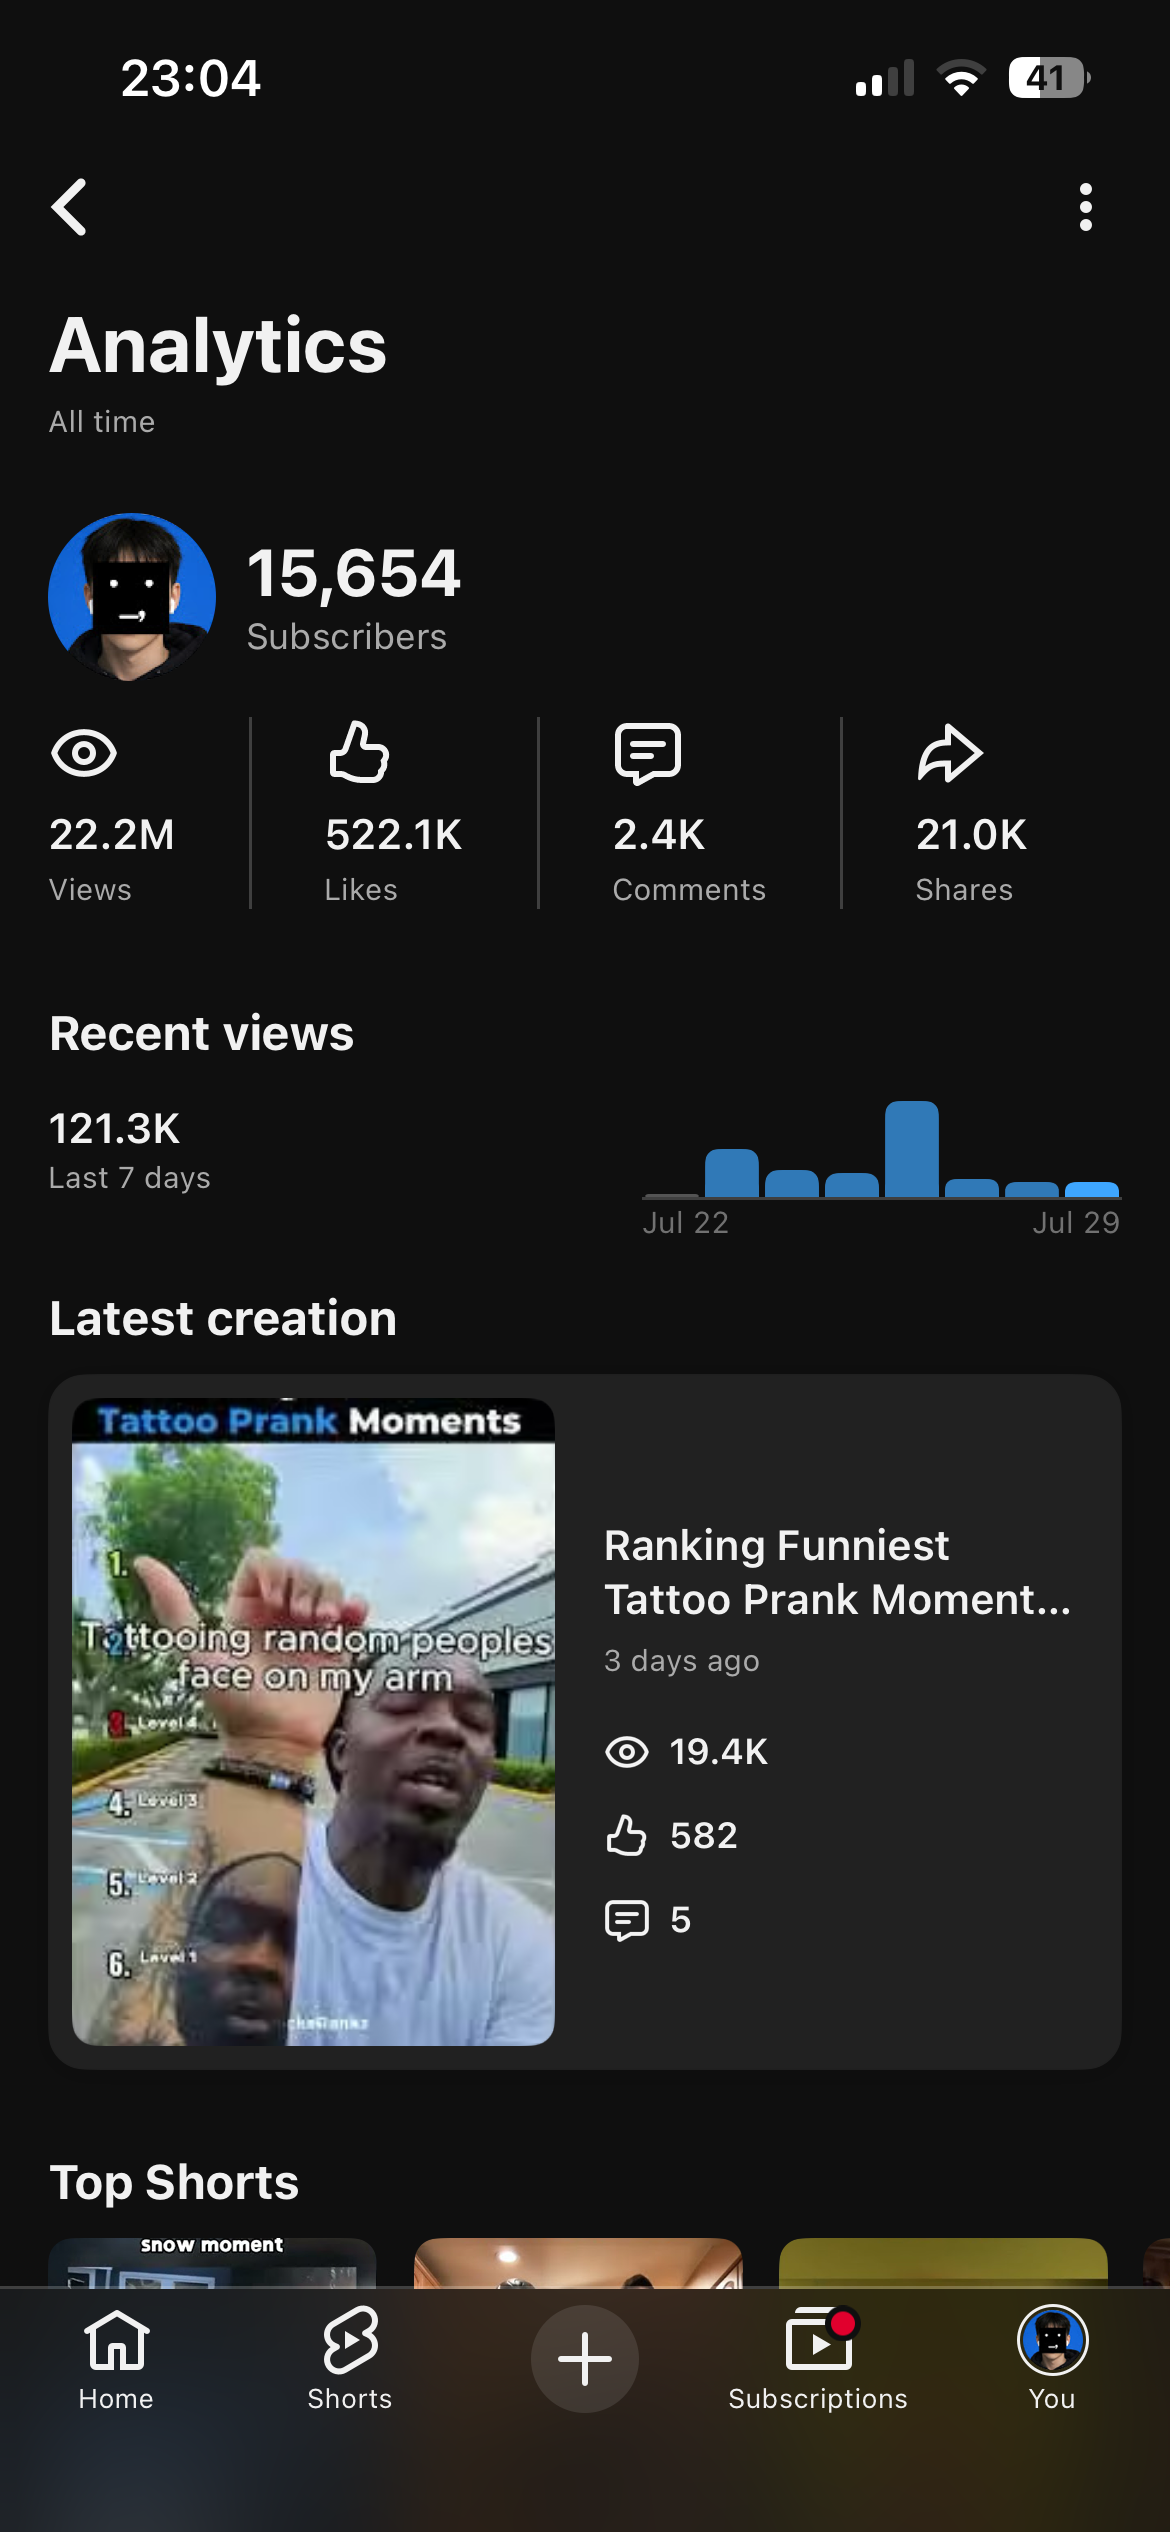Screen dimensions: 1170x2532
Task: Open the You profile tab
Action: (x=1052, y=2358)
